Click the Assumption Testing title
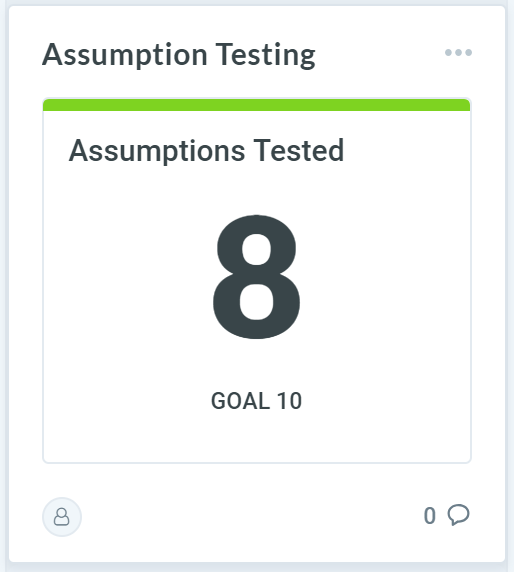The height and width of the screenshot is (572, 514). 179,55
